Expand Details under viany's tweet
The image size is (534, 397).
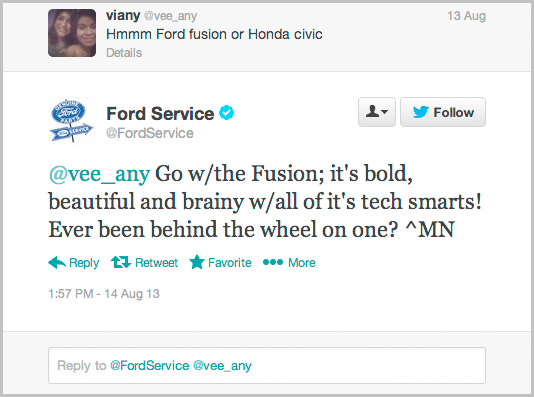[x=124, y=53]
